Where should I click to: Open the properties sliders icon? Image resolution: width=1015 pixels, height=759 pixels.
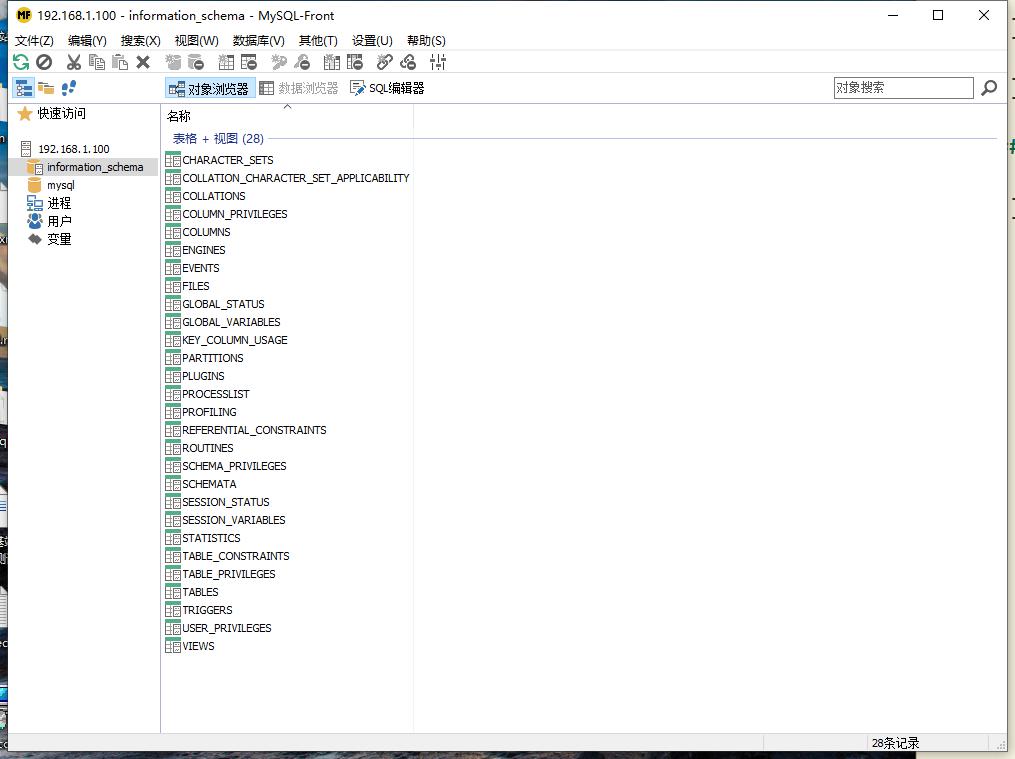[x=438, y=62]
